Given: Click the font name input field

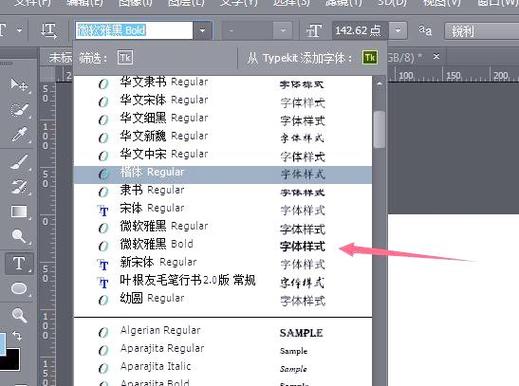Looking at the screenshot, I should coord(134,31).
